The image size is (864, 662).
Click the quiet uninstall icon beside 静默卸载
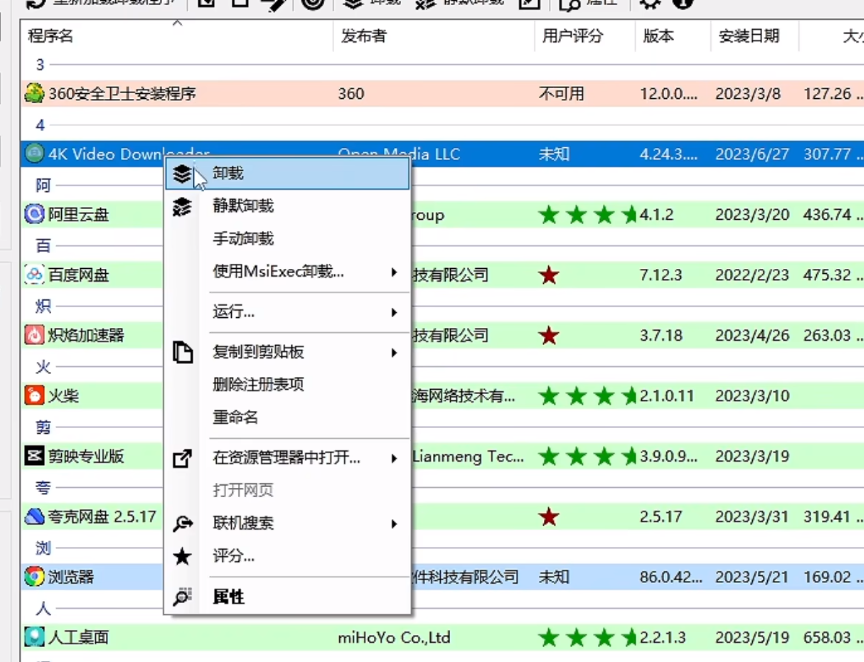click(182, 207)
